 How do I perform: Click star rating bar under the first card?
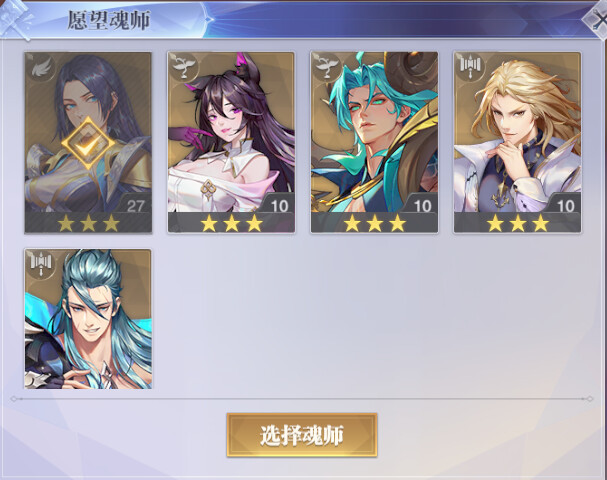click(88, 223)
